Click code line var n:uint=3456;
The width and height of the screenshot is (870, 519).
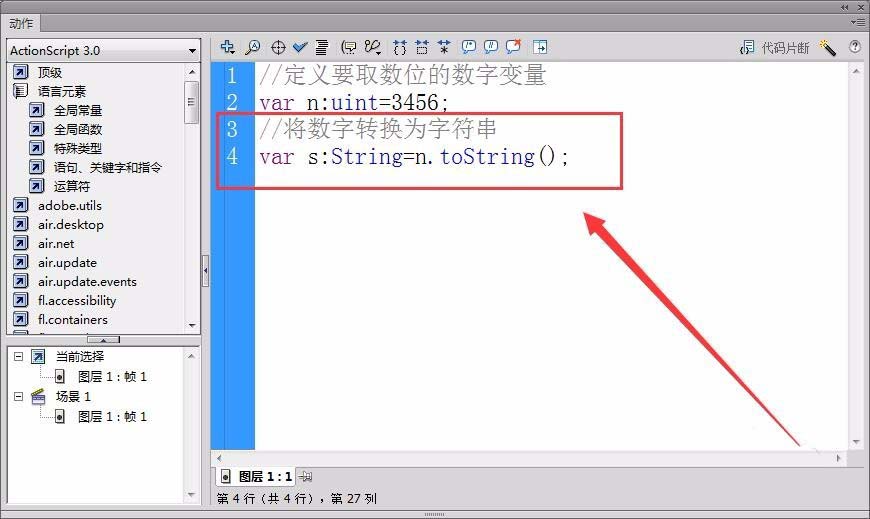click(x=354, y=102)
